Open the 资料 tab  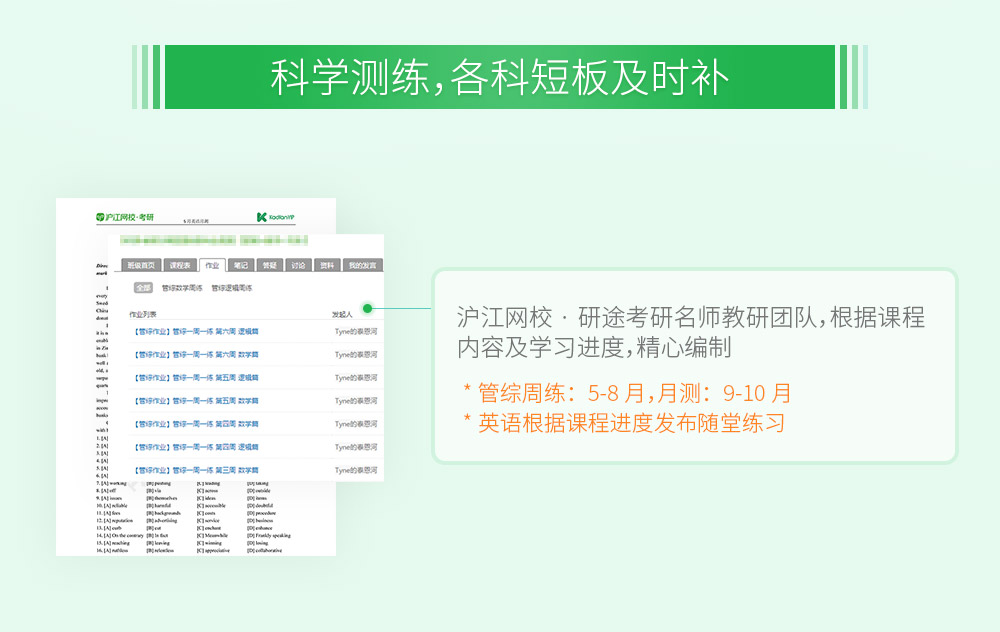326,264
